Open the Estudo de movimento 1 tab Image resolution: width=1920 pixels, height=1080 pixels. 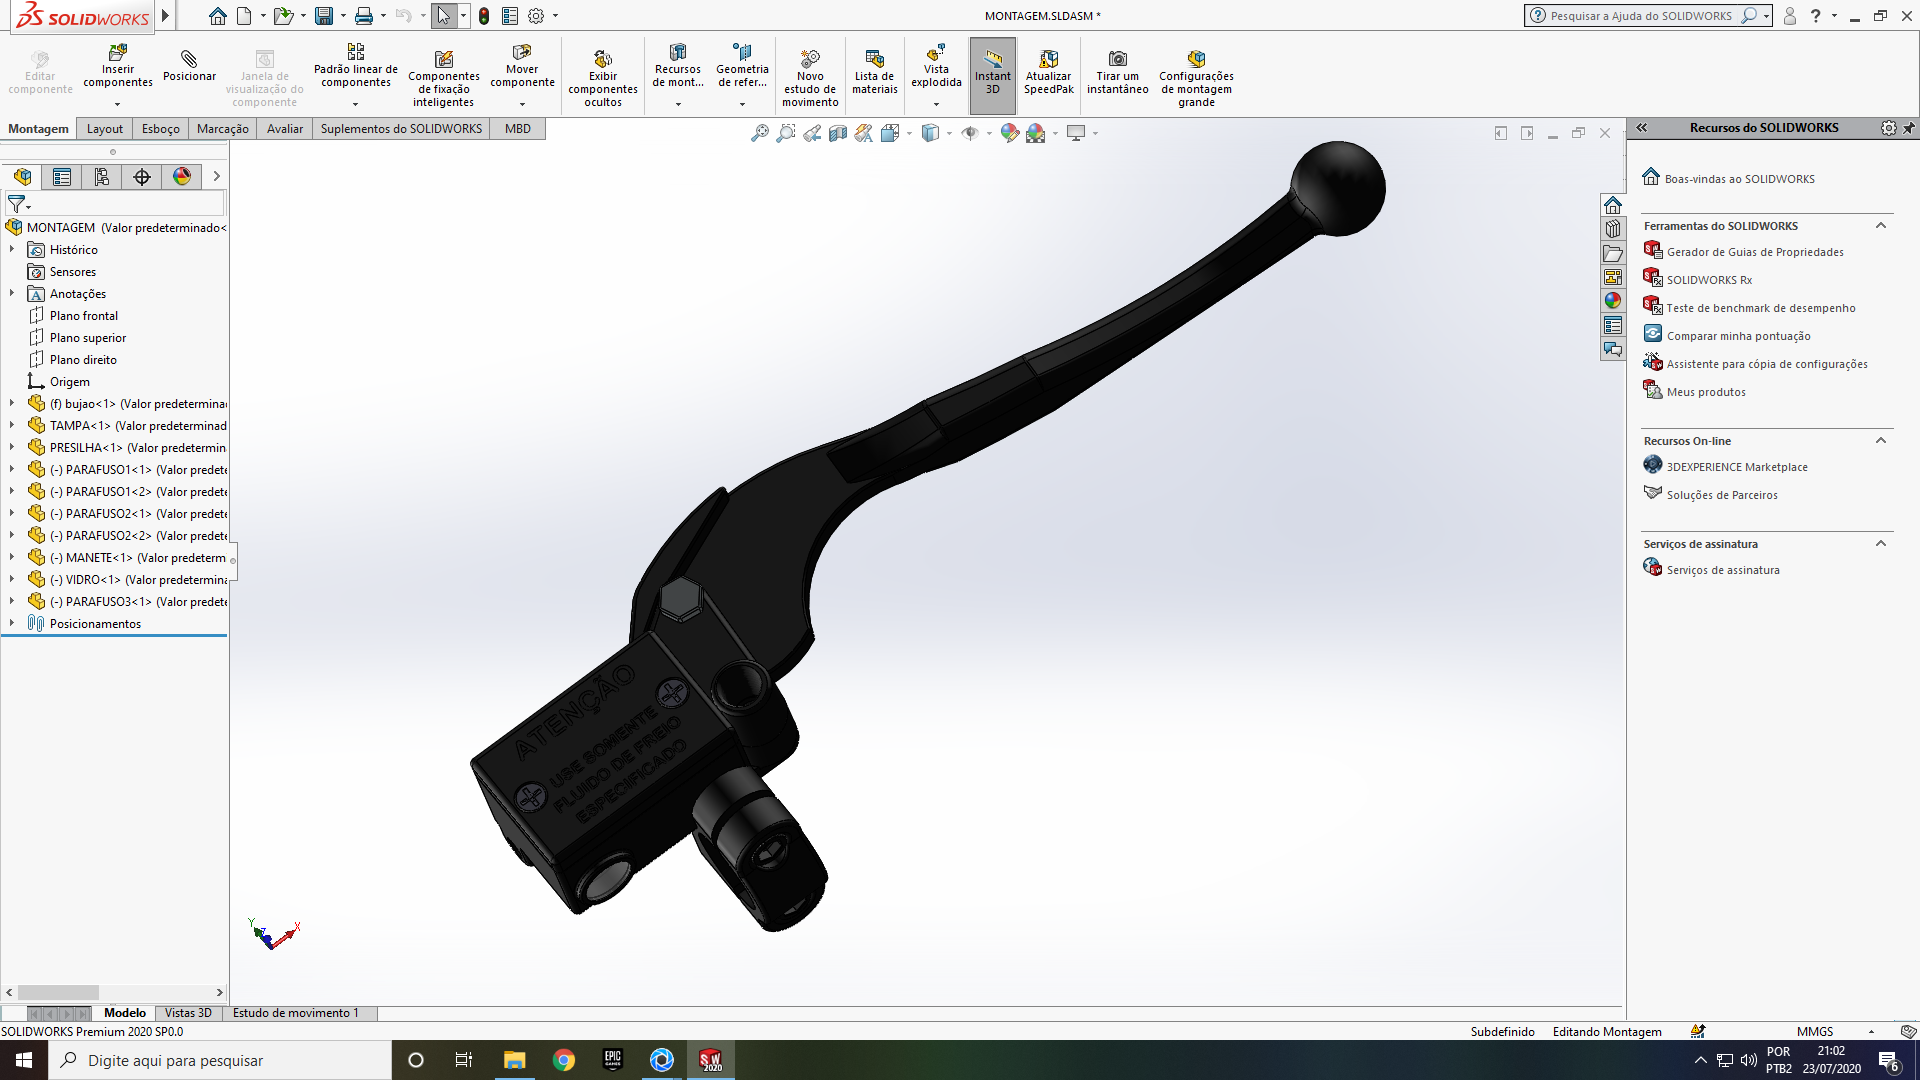pyautogui.click(x=295, y=1013)
